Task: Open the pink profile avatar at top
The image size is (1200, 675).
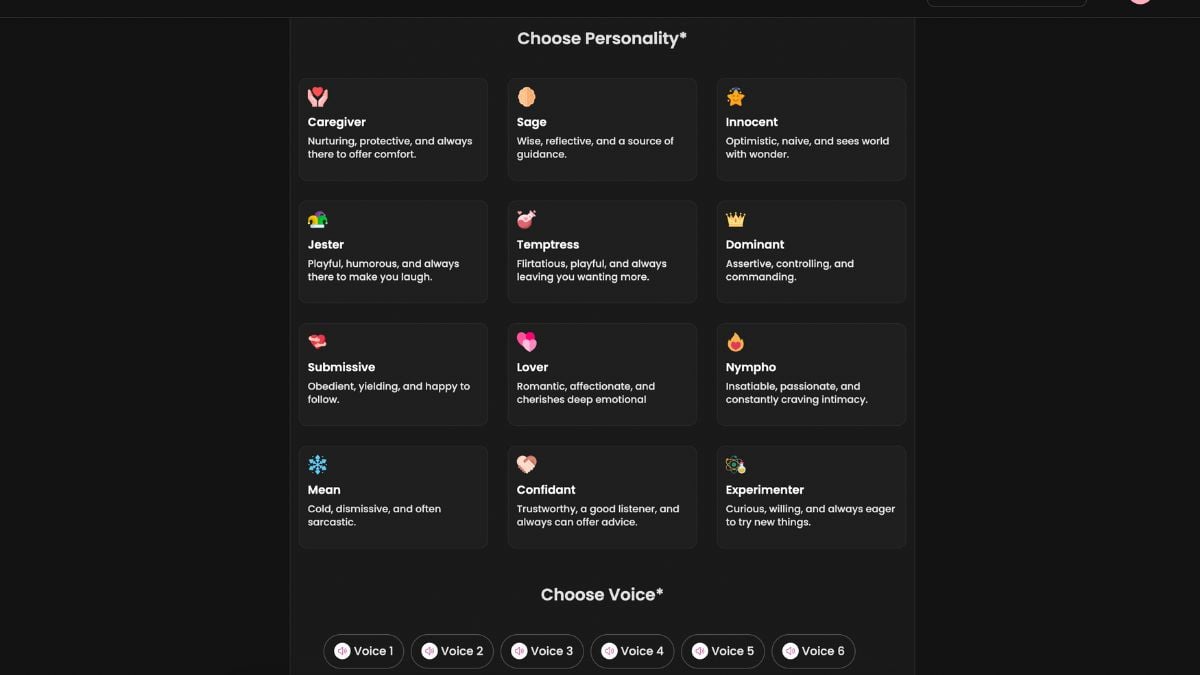Action: point(1140,2)
